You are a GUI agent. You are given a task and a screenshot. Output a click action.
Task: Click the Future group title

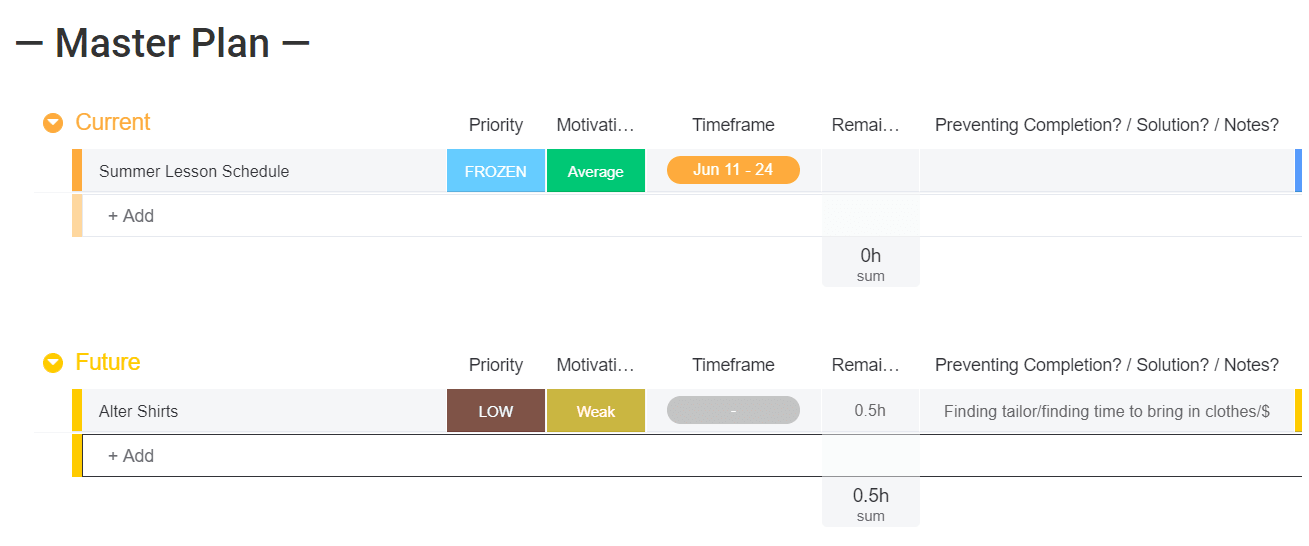[108, 362]
